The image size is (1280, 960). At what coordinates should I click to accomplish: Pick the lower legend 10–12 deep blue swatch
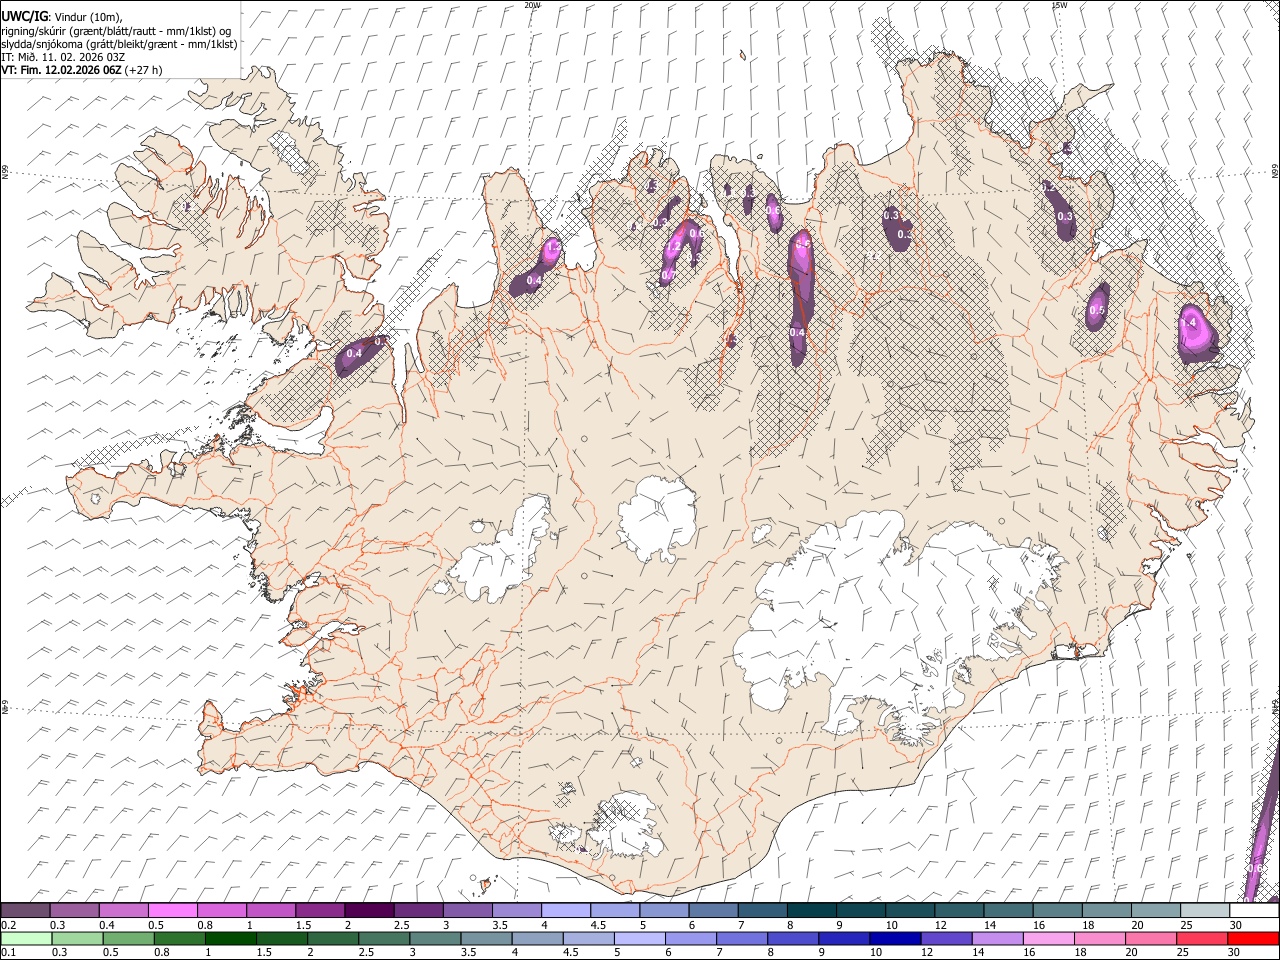click(x=895, y=938)
